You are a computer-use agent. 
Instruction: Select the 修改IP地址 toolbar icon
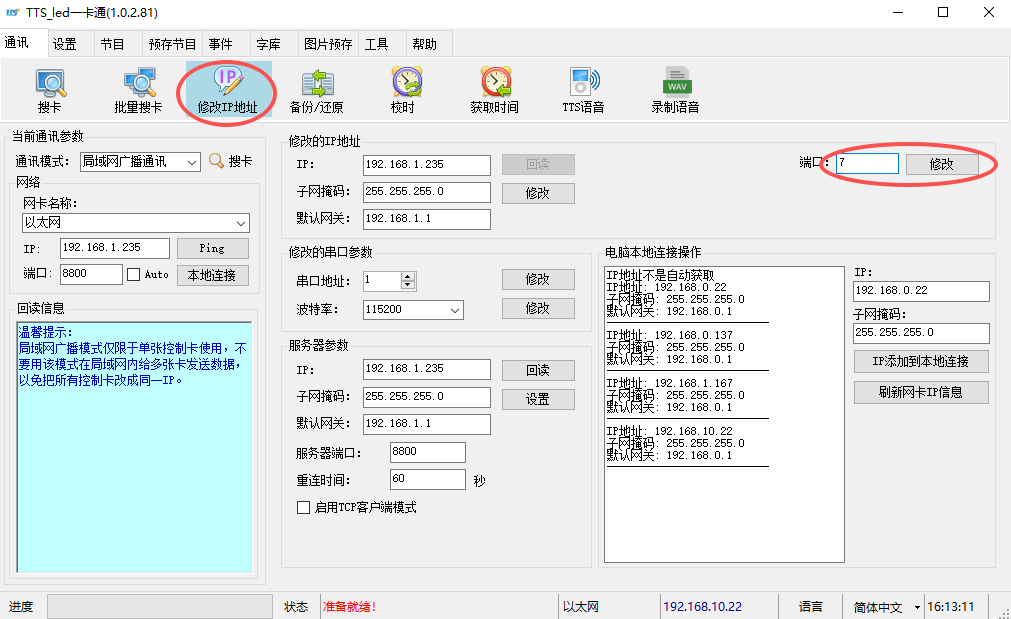(x=228, y=90)
